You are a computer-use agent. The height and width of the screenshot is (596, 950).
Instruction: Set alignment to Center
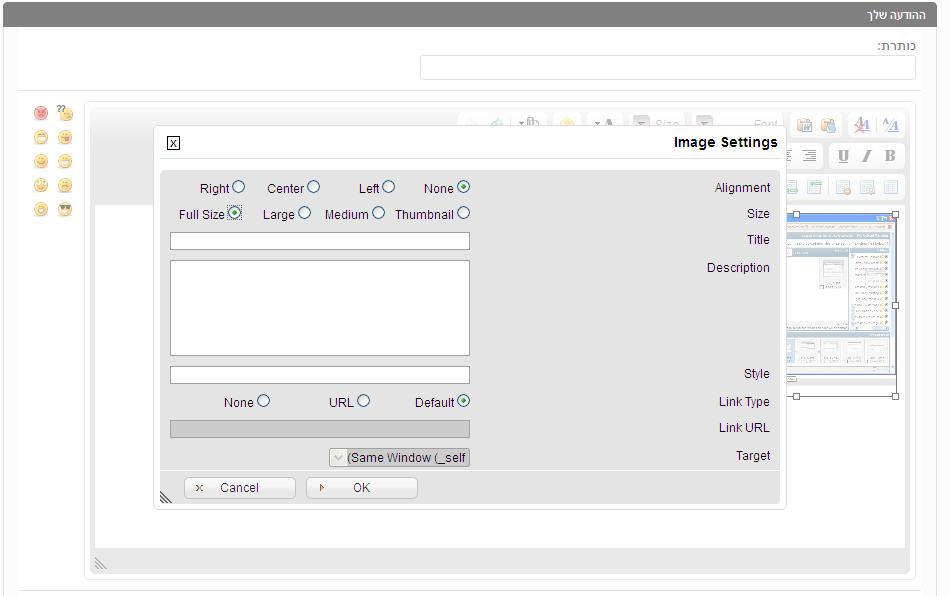313,187
